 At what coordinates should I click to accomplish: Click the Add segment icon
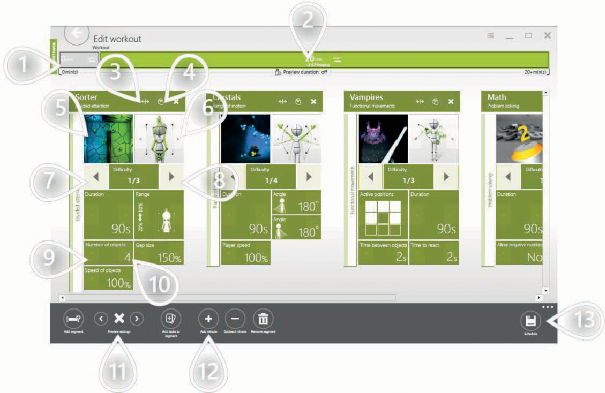click(73, 319)
